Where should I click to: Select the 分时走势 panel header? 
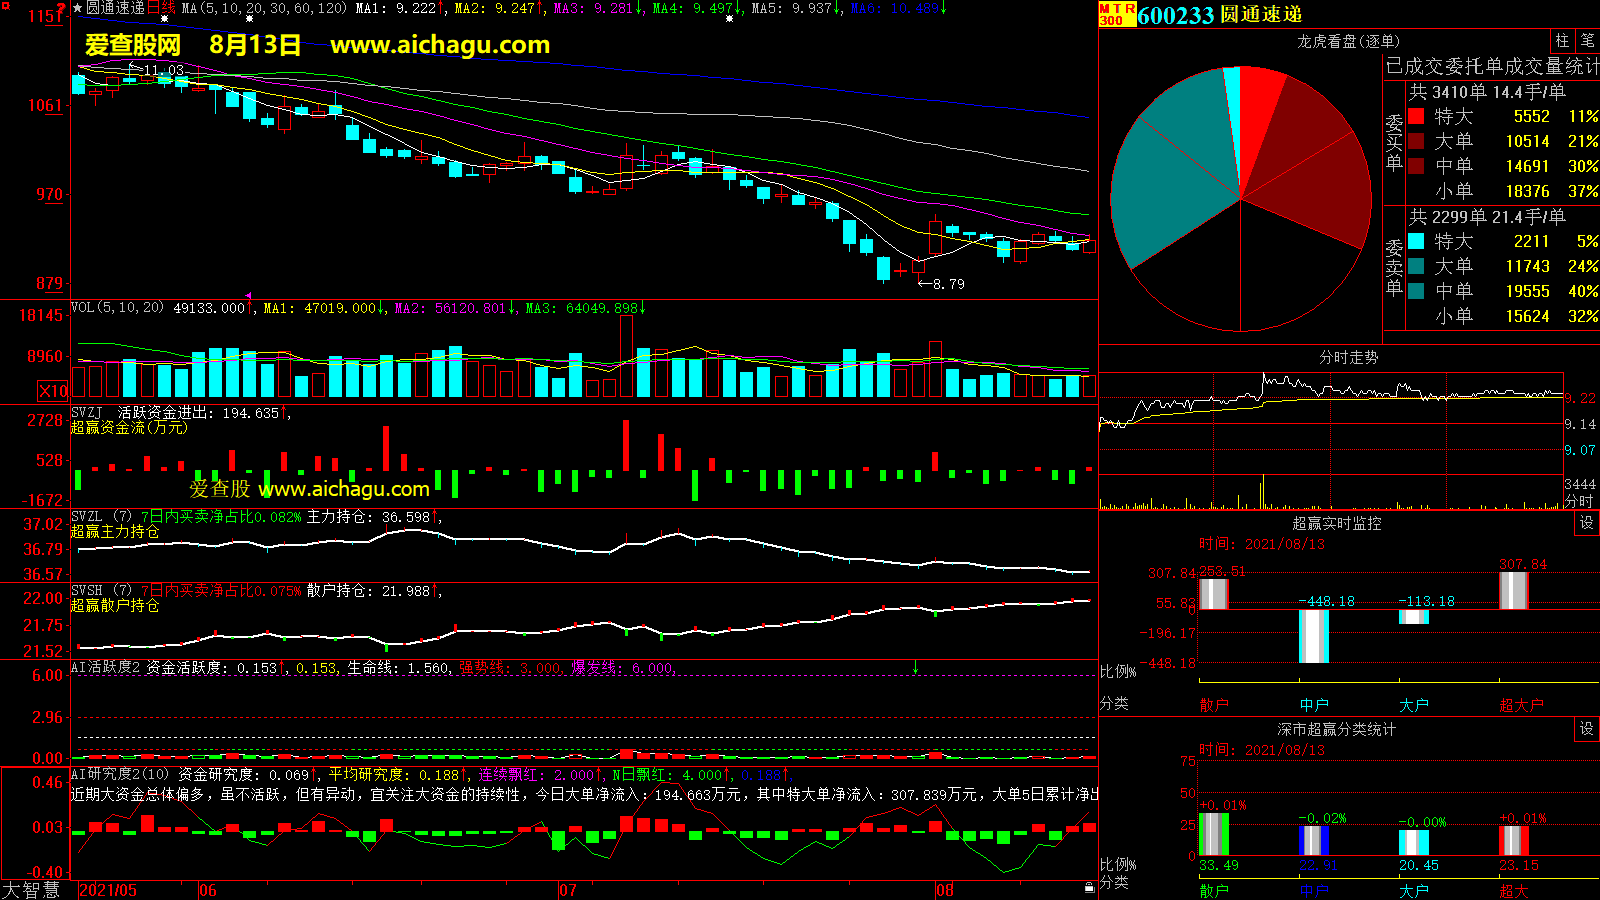coord(1348,357)
